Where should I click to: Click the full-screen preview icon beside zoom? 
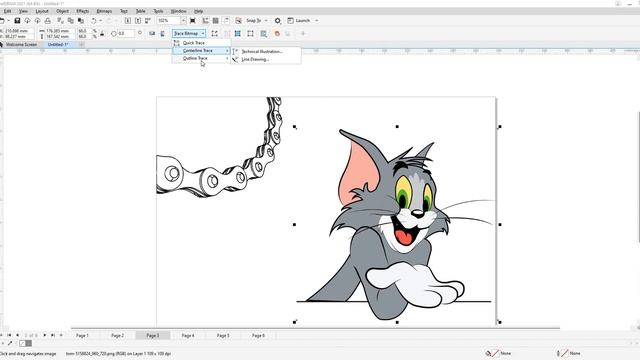tap(193, 20)
